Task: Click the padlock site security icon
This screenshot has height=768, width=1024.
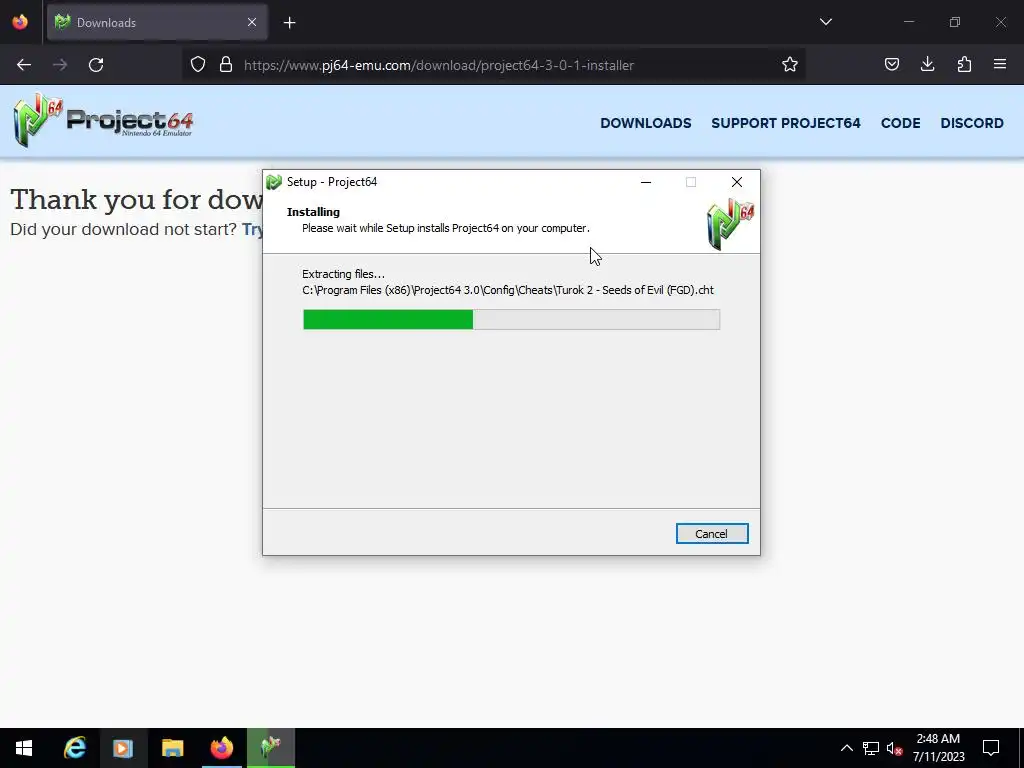Action: (226, 65)
